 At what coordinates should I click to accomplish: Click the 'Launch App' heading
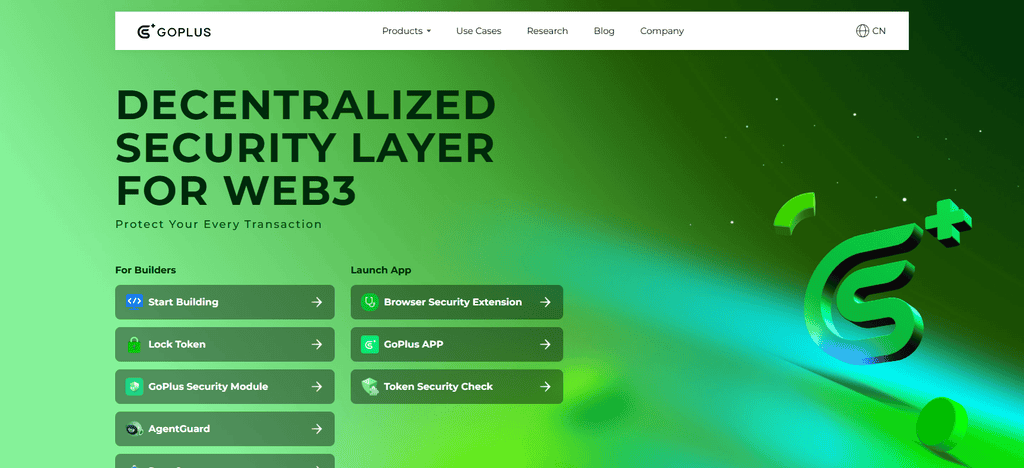[x=381, y=270]
